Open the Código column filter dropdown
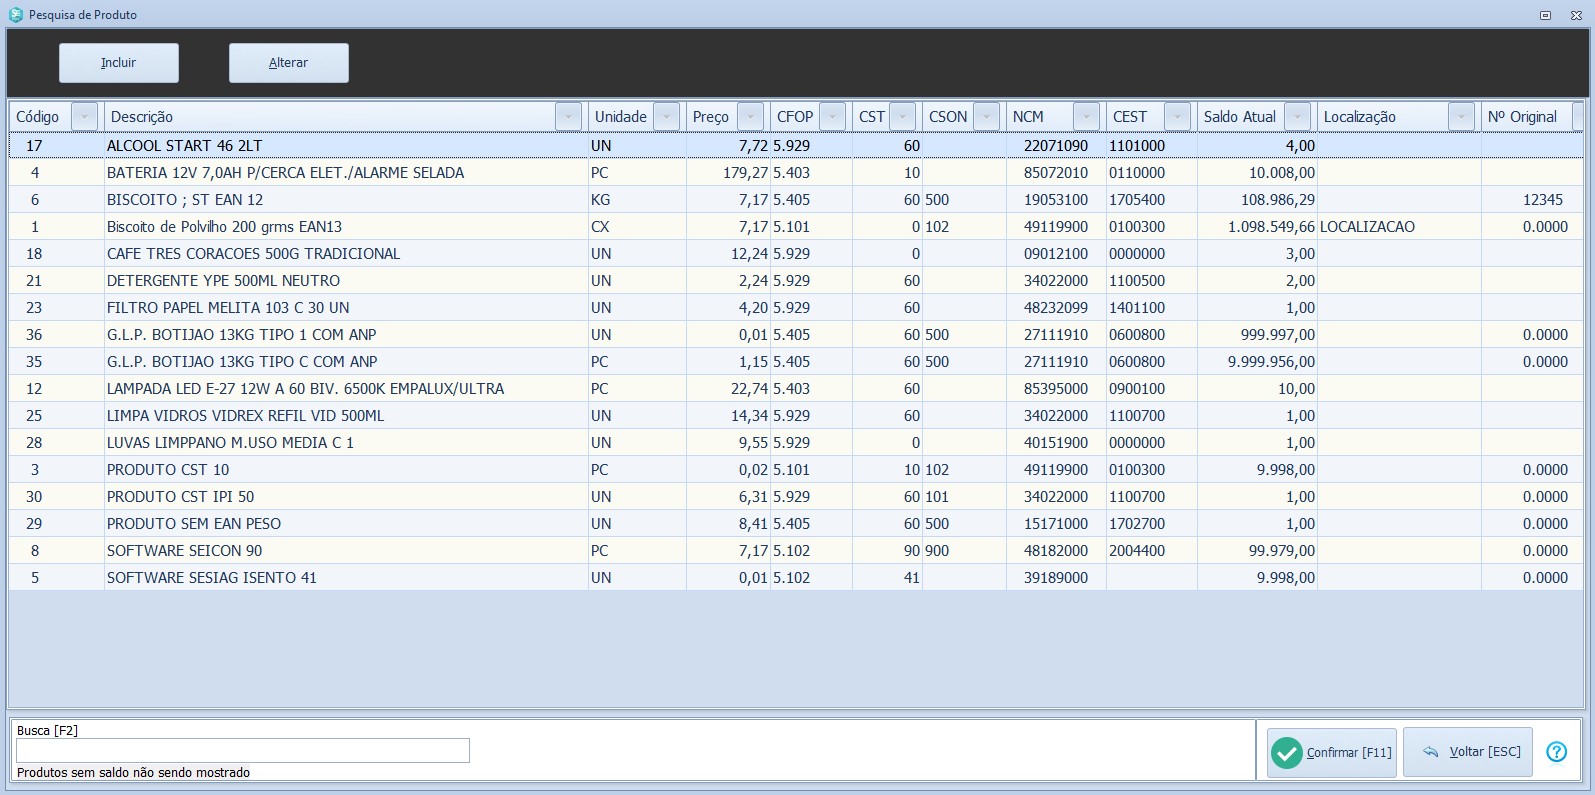Image resolution: width=1595 pixels, height=795 pixels. 85,117
